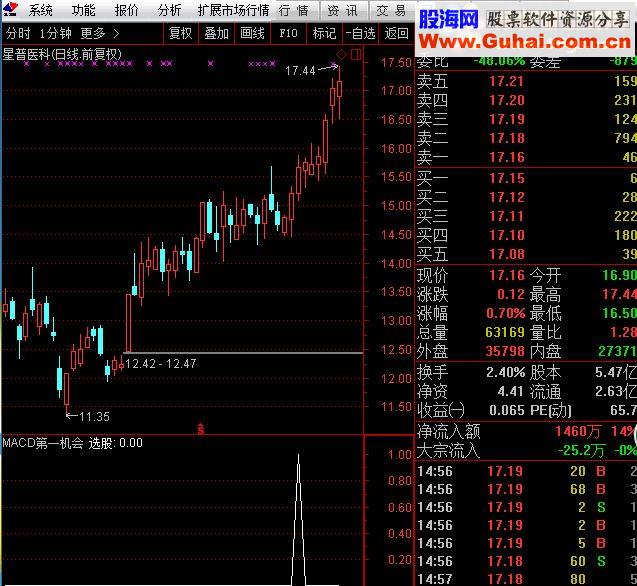
Task: Click the 返回 button
Action: [x=396, y=33]
